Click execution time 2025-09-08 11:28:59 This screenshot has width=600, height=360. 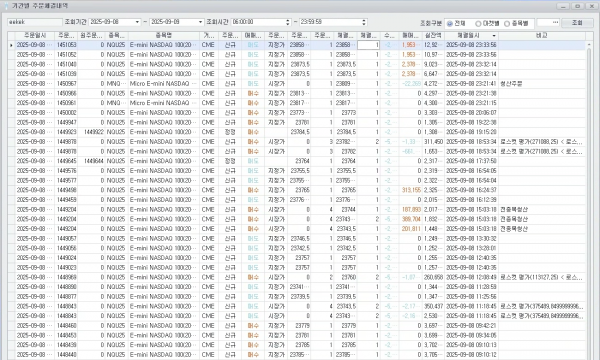(x=471, y=287)
